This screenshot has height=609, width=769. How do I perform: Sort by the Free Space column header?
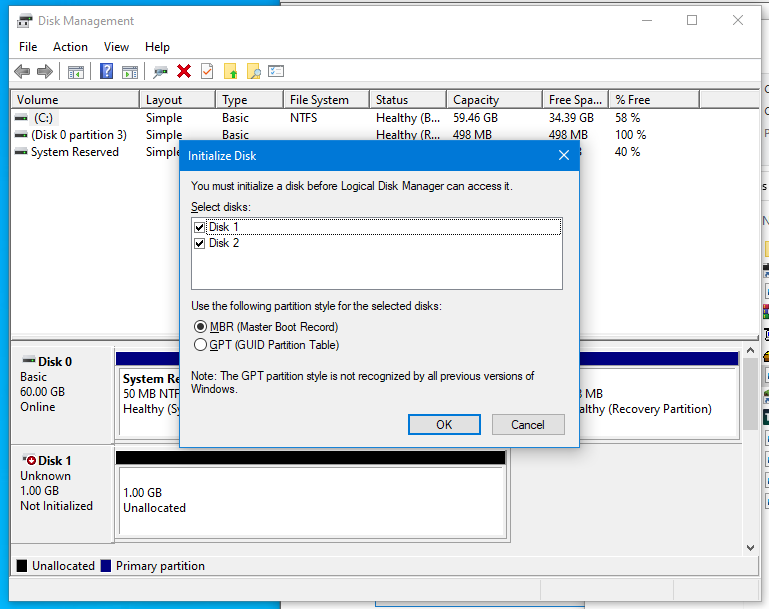[576, 100]
